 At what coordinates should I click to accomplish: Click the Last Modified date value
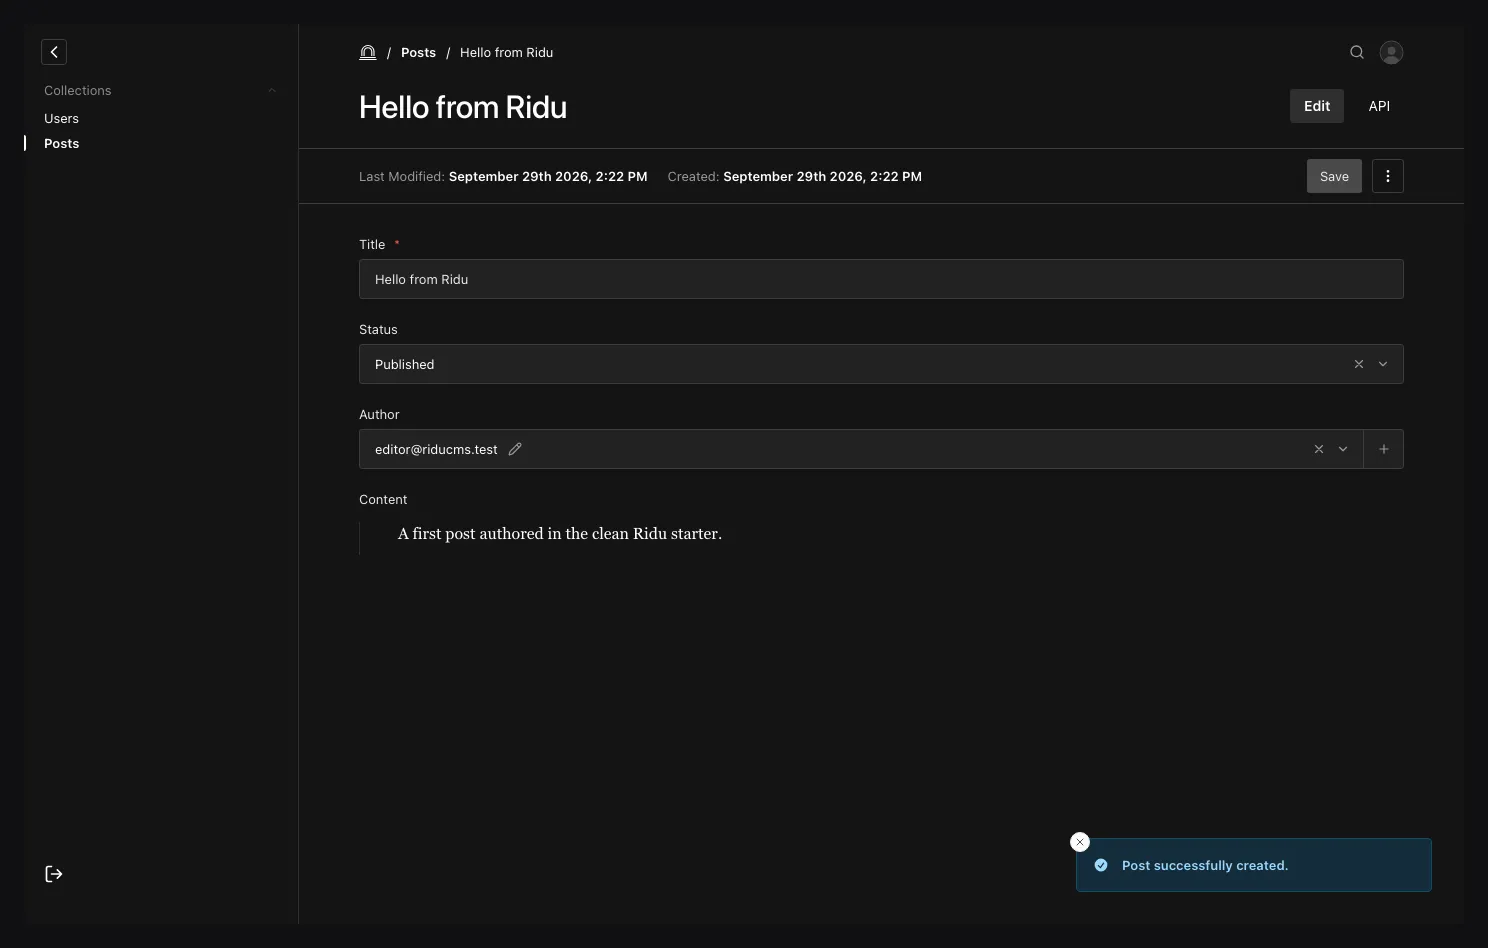pyautogui.click(x=548, y=176)
